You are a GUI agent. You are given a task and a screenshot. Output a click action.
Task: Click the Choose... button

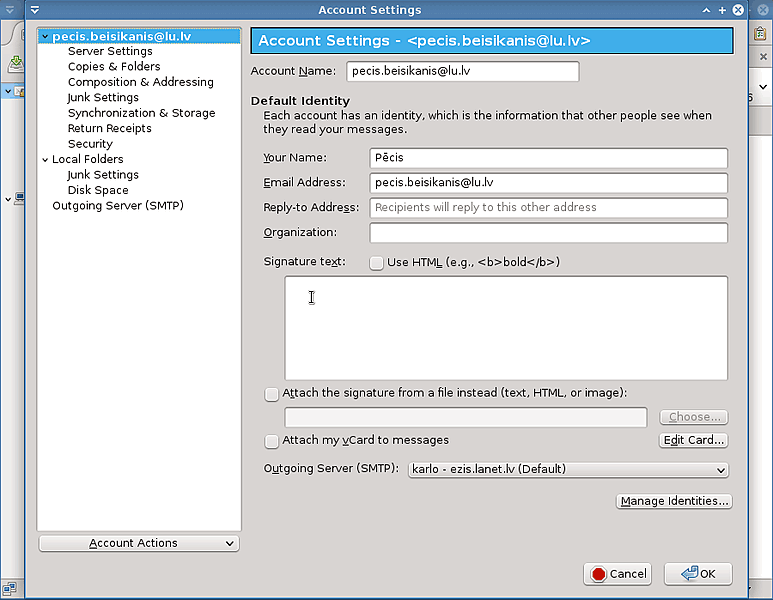[x=694, y=417]
